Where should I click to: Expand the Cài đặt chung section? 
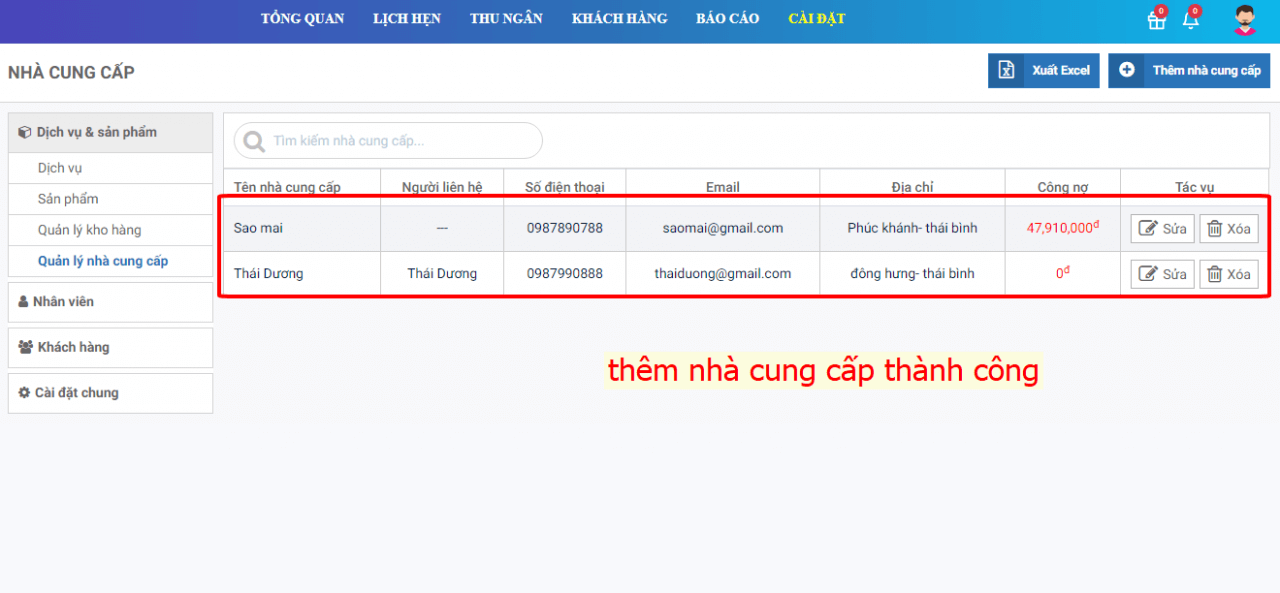(x=110, y=393)
